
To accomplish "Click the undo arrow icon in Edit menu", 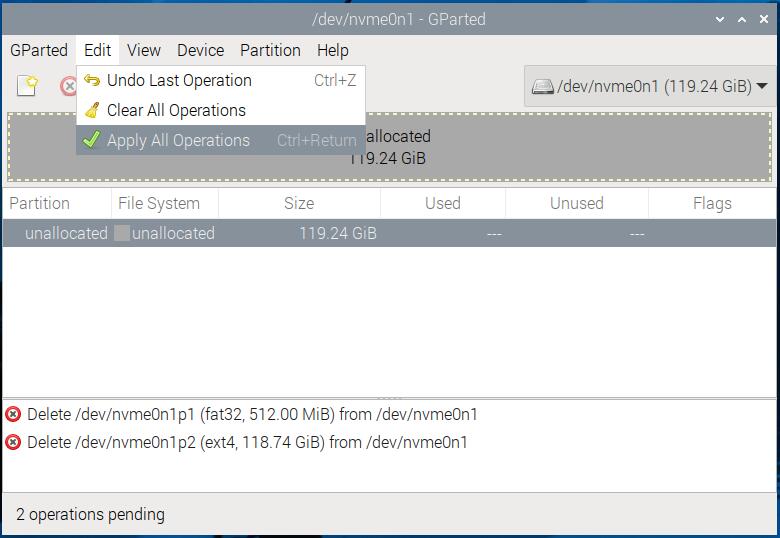I will pyautogui.click(x=92, y=80).
